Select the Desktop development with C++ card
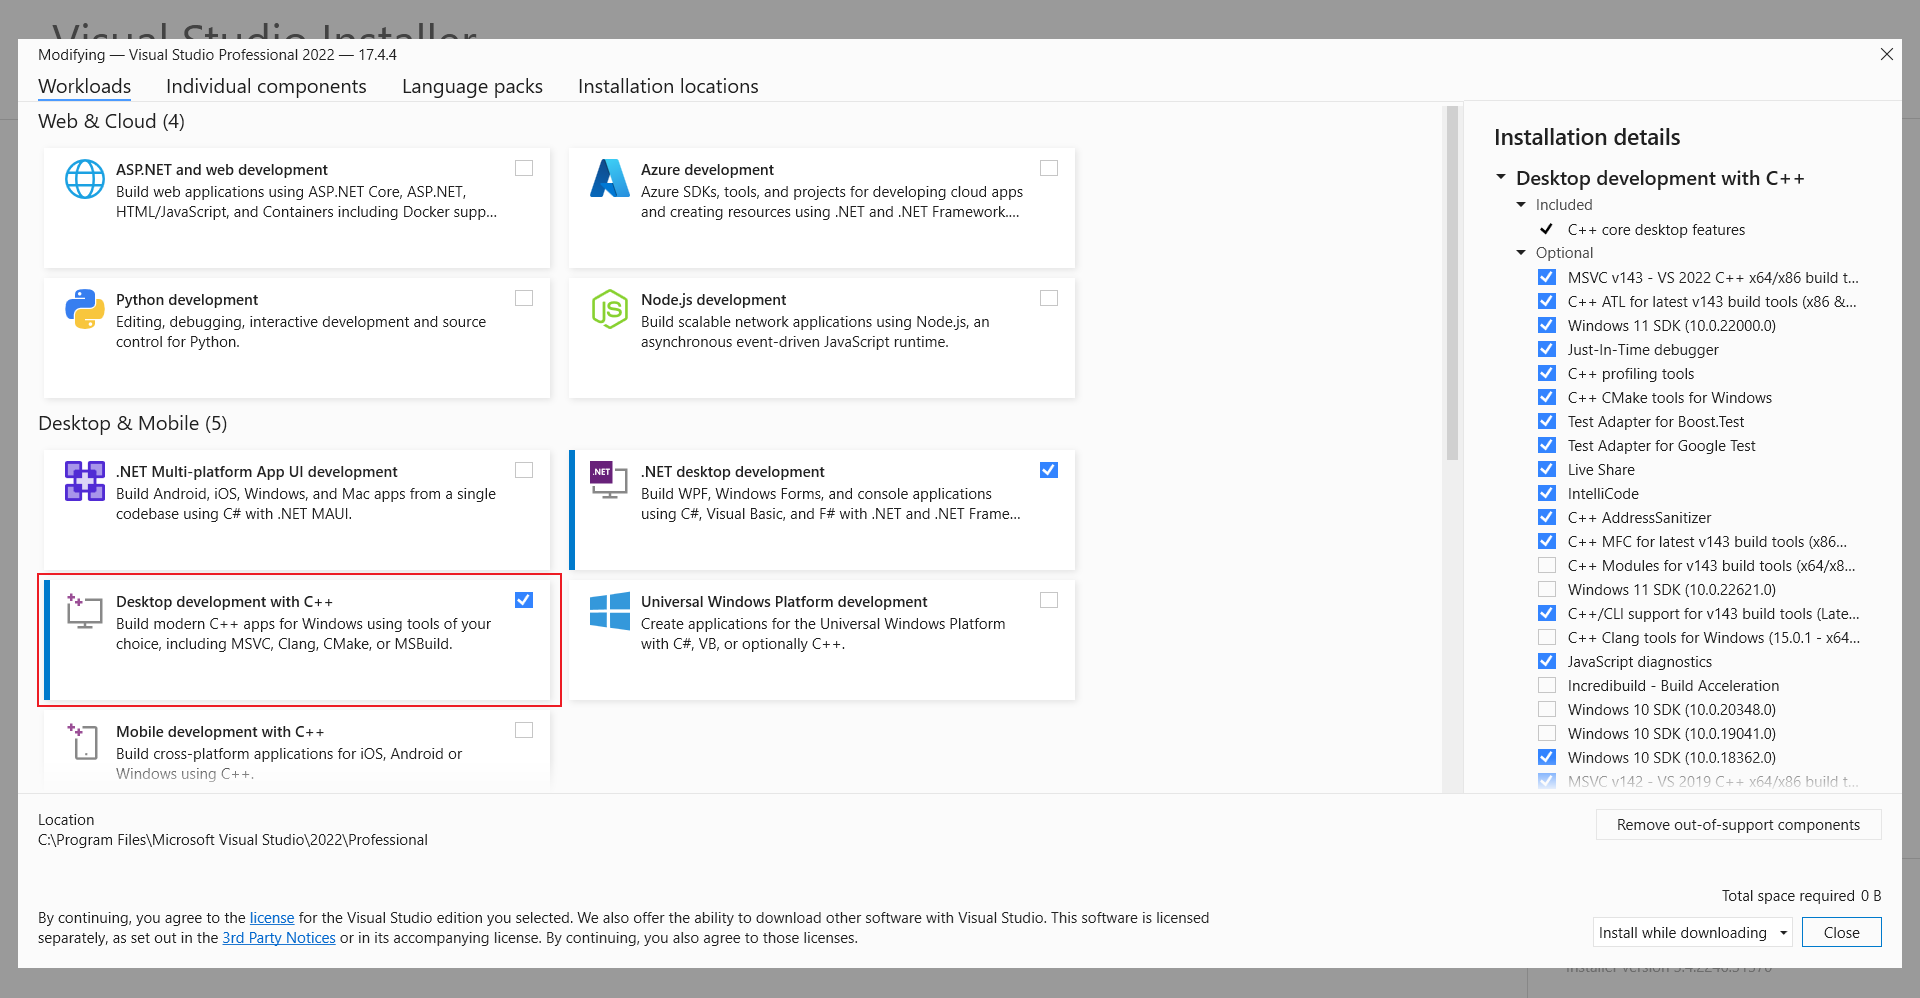Image resolution: width=1920 pixels, height=998 pixels. click(x=299, y=640)
